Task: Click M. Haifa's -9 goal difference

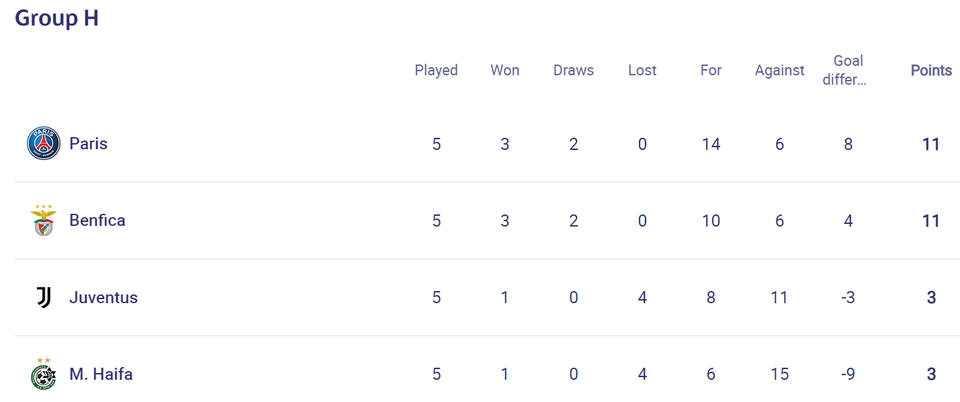Action: click(x=848, y=374)
